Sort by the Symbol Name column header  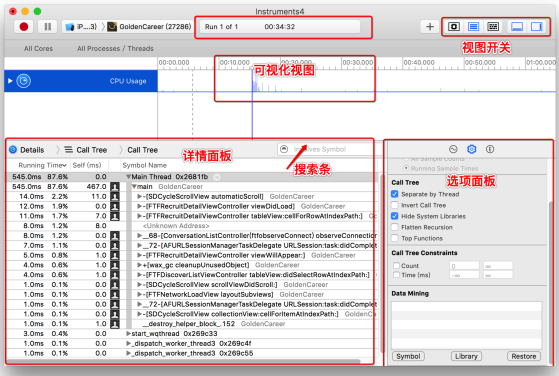tap(144, 165)
